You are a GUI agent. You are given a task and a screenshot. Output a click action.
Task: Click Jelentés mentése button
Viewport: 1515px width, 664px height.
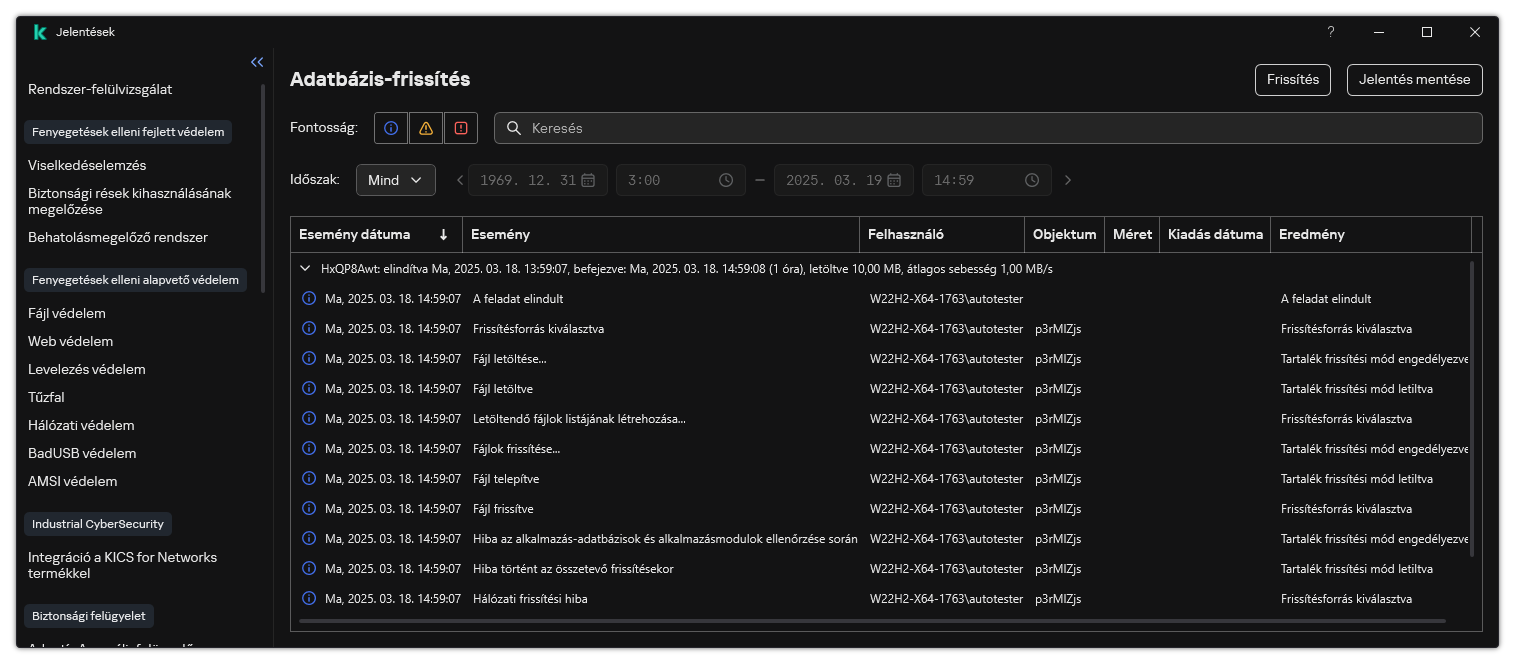tap(1414, 80)
